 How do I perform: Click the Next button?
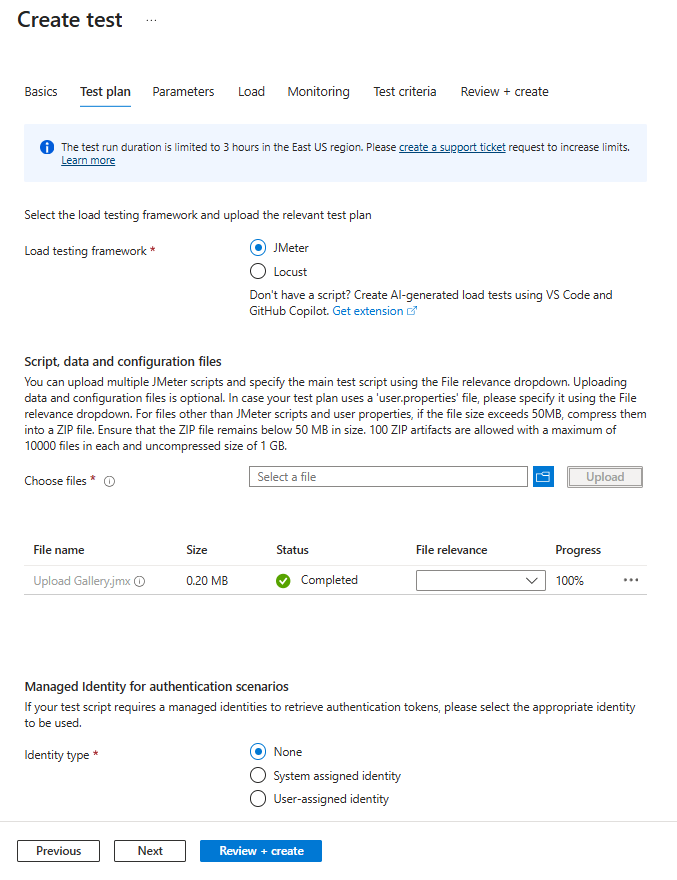(x=150, y=851)
